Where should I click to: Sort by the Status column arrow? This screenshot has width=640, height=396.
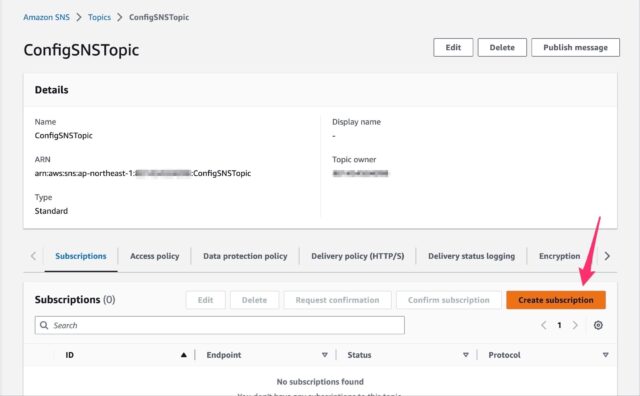(x=465, y=355)
